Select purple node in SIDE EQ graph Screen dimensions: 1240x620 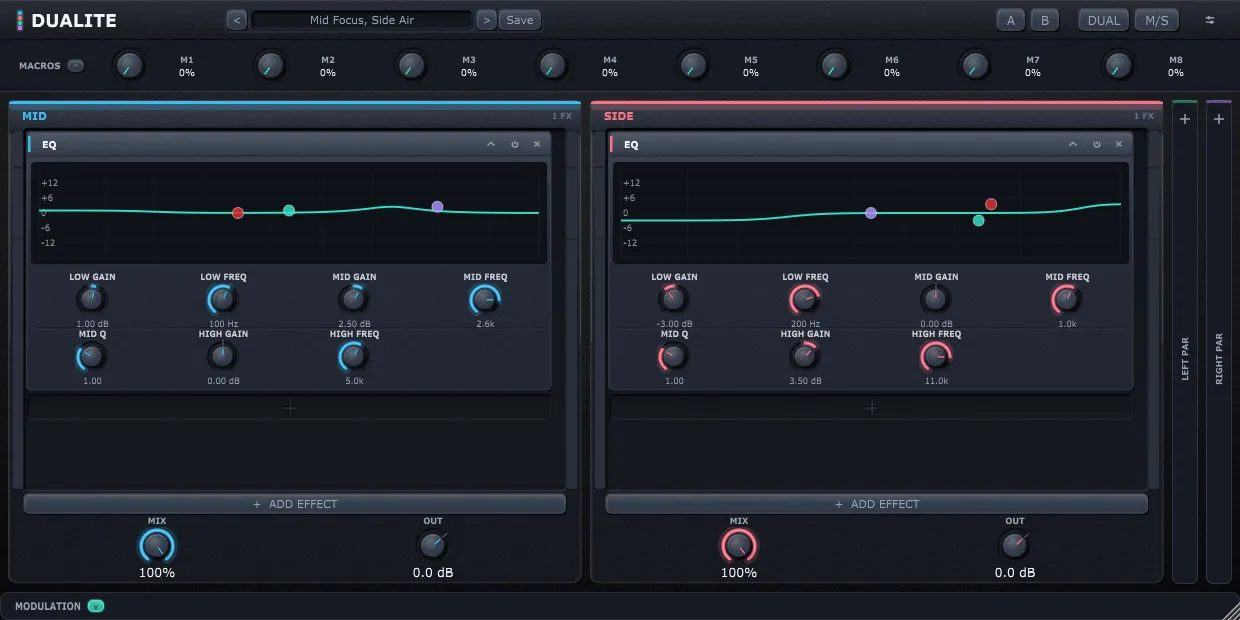[871, 213]
